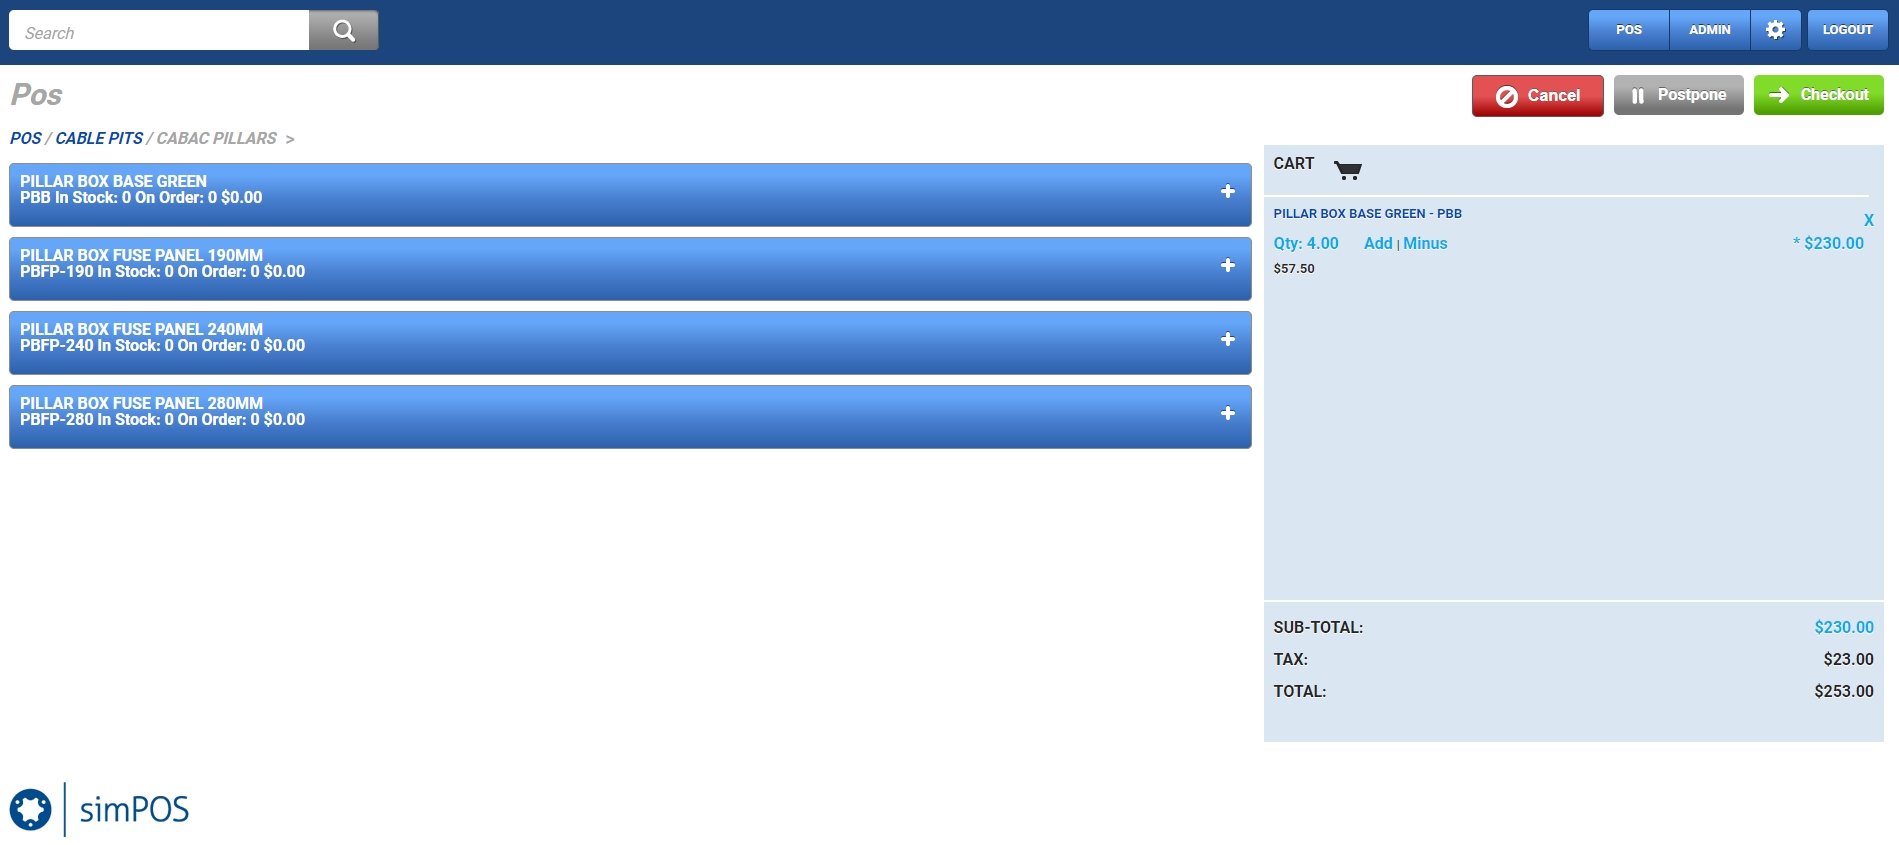Add Pillar Box Base Green with plus icon
This screenshot has height=845, width=1899.
[x=1228, y=191]
